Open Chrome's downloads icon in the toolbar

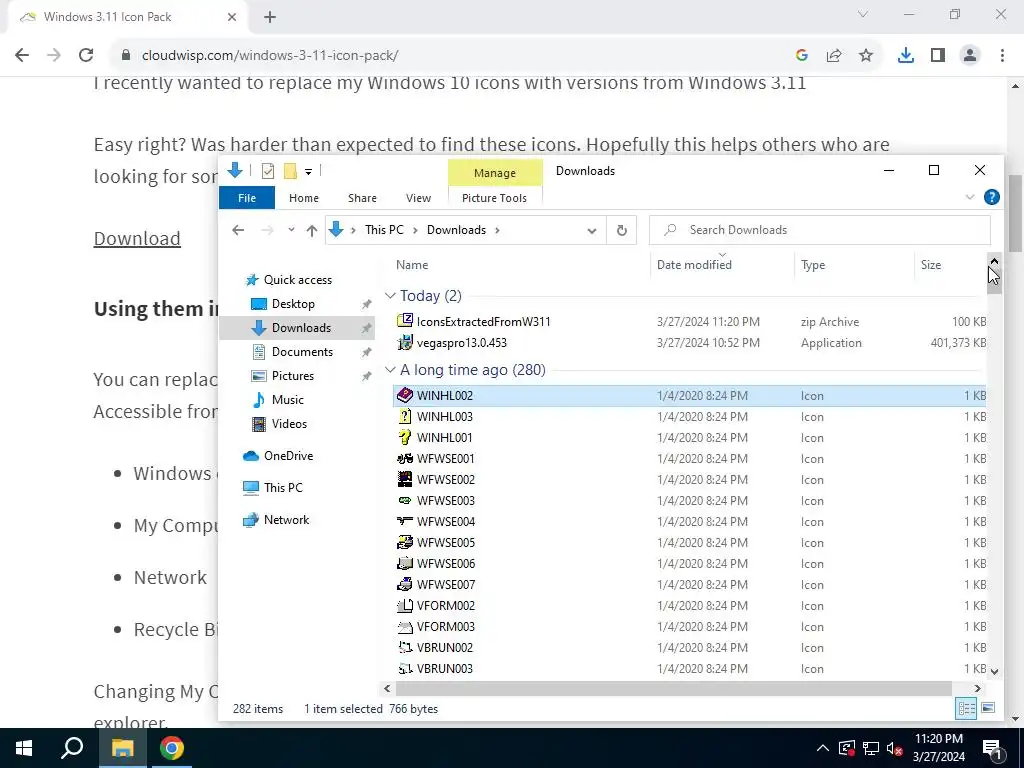[x=906, y=56]
